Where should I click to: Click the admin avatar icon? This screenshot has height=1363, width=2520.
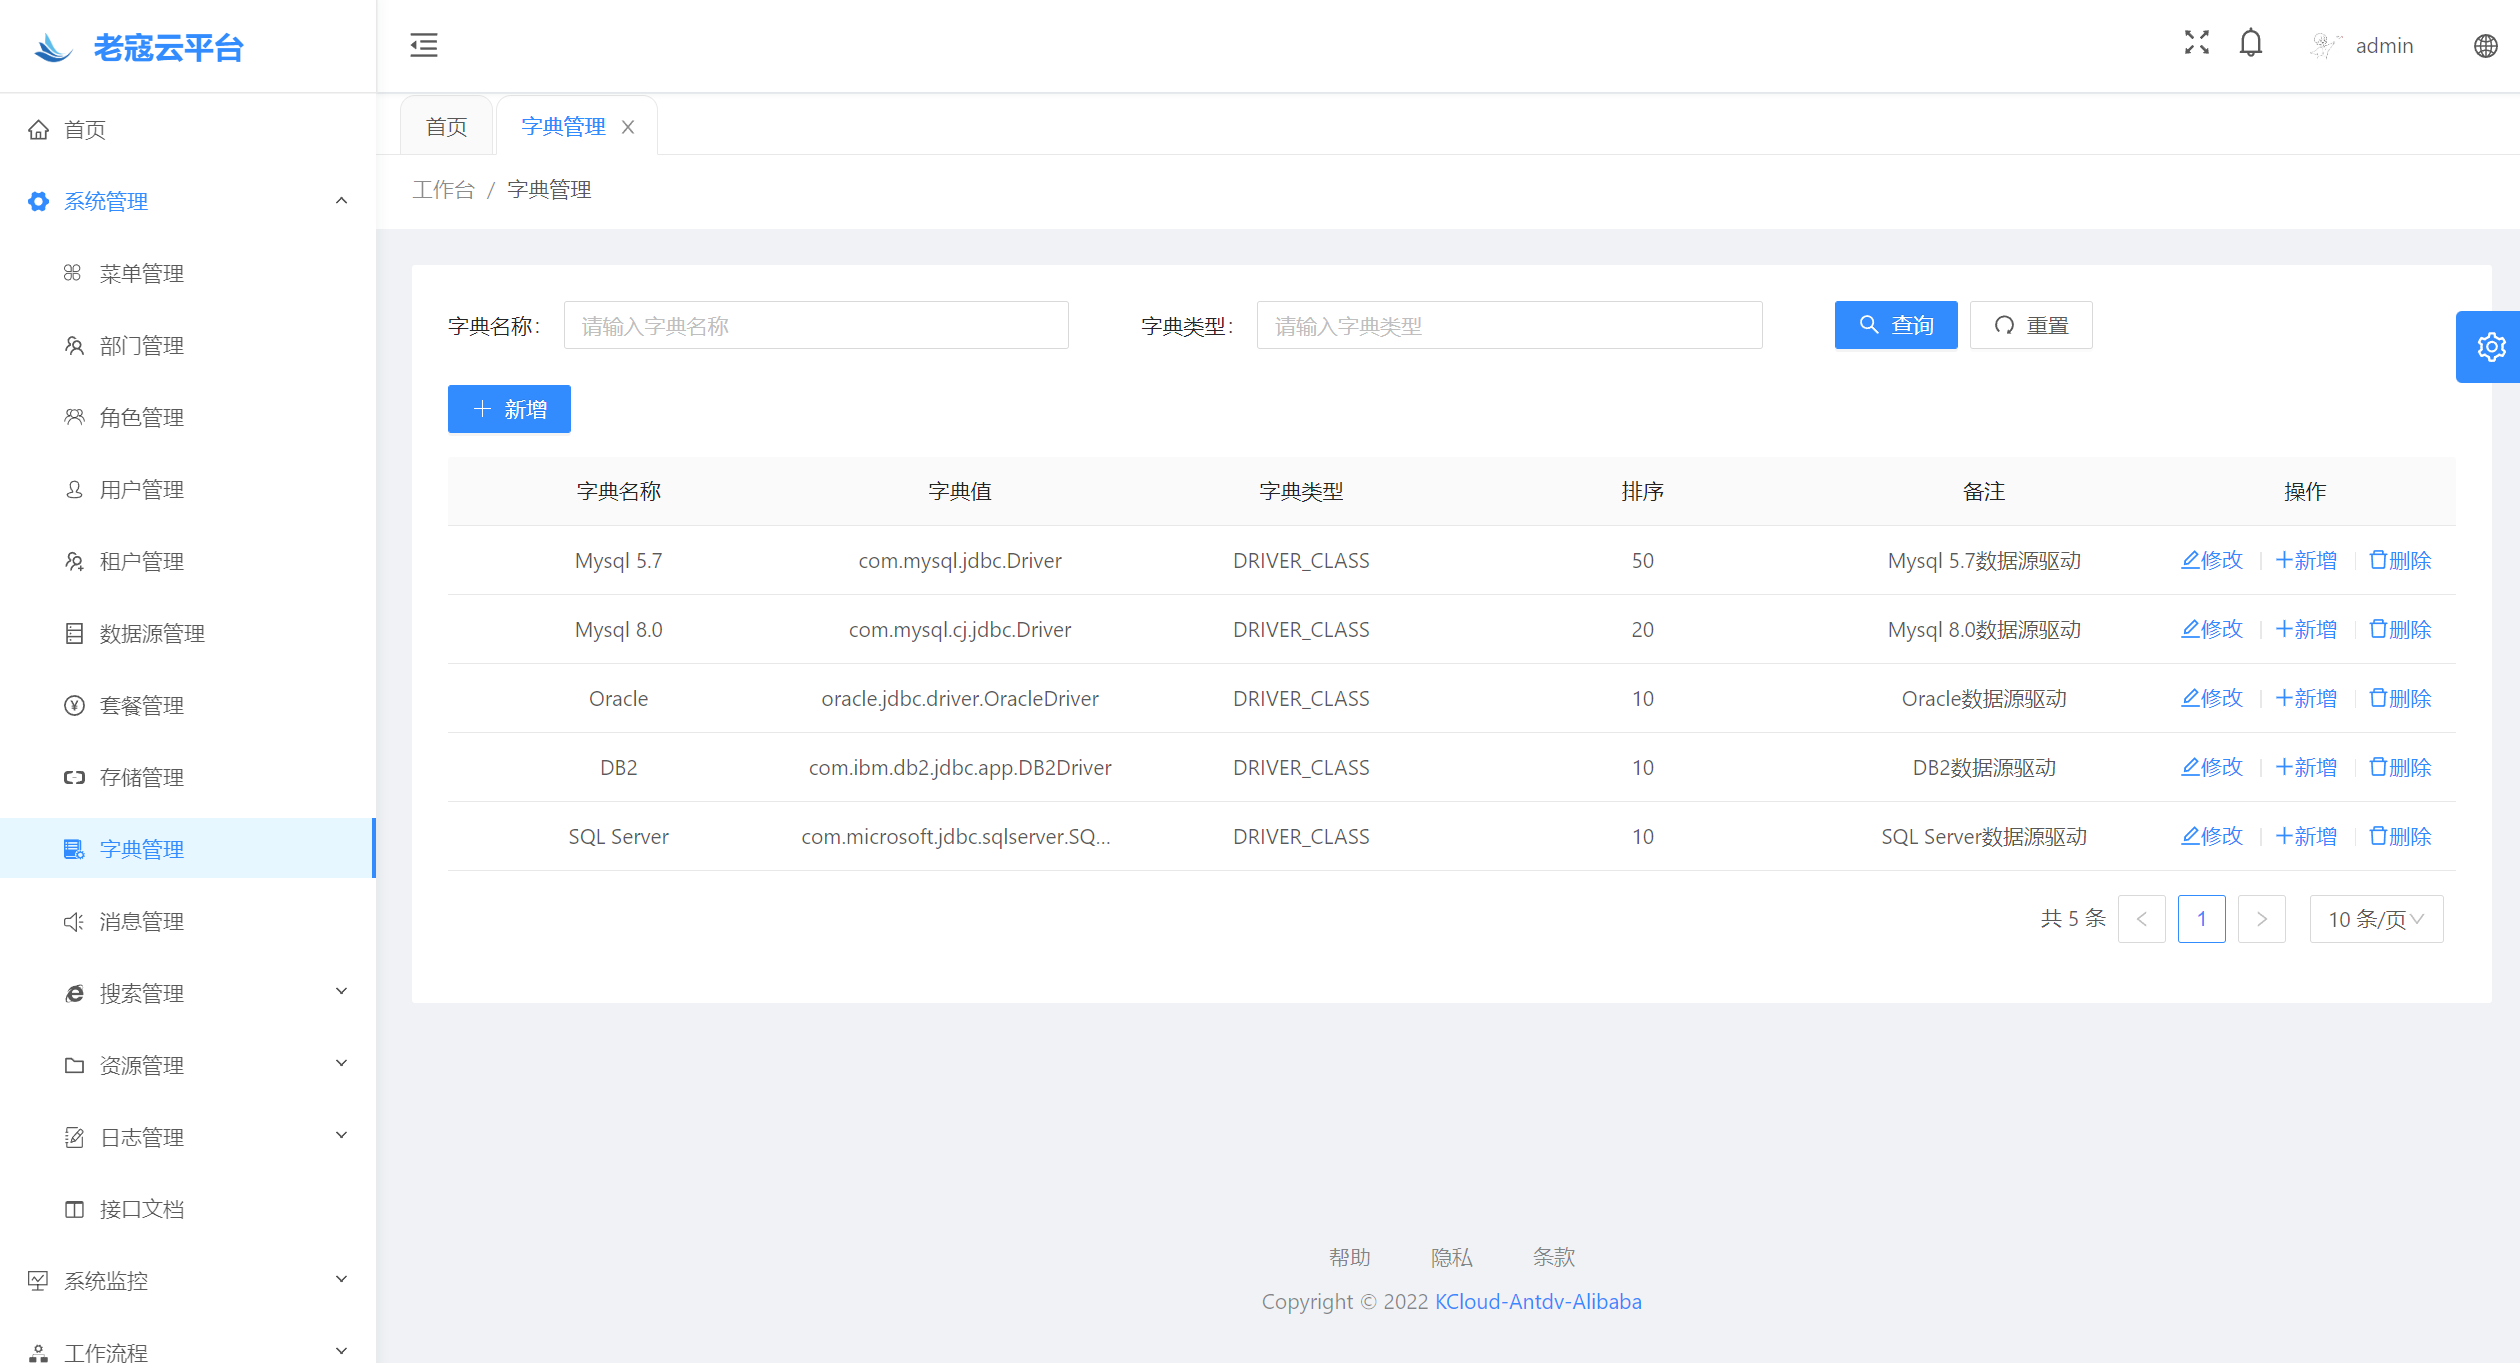pyautogui.click(x=2325, y=45)
